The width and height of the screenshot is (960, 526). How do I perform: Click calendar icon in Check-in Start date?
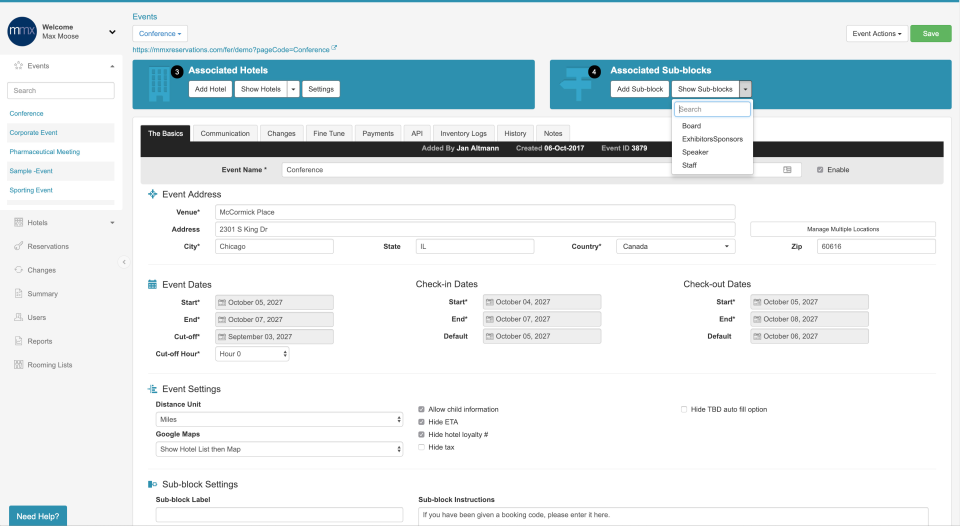tap(490, 302)
